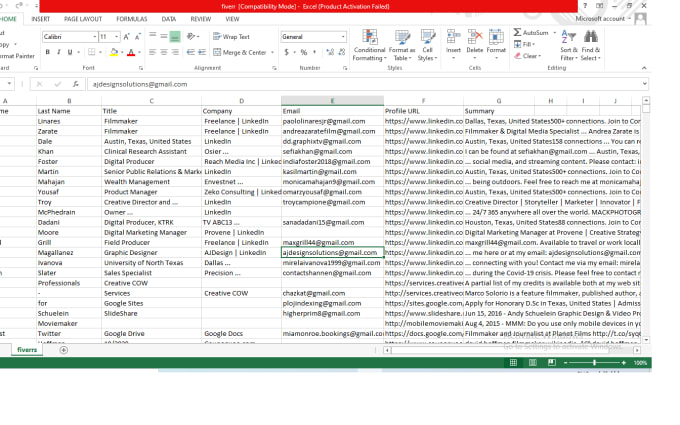This screenshot has height=425, width=680.
Task: Expand the formula bar
Action: coord(644,84)
